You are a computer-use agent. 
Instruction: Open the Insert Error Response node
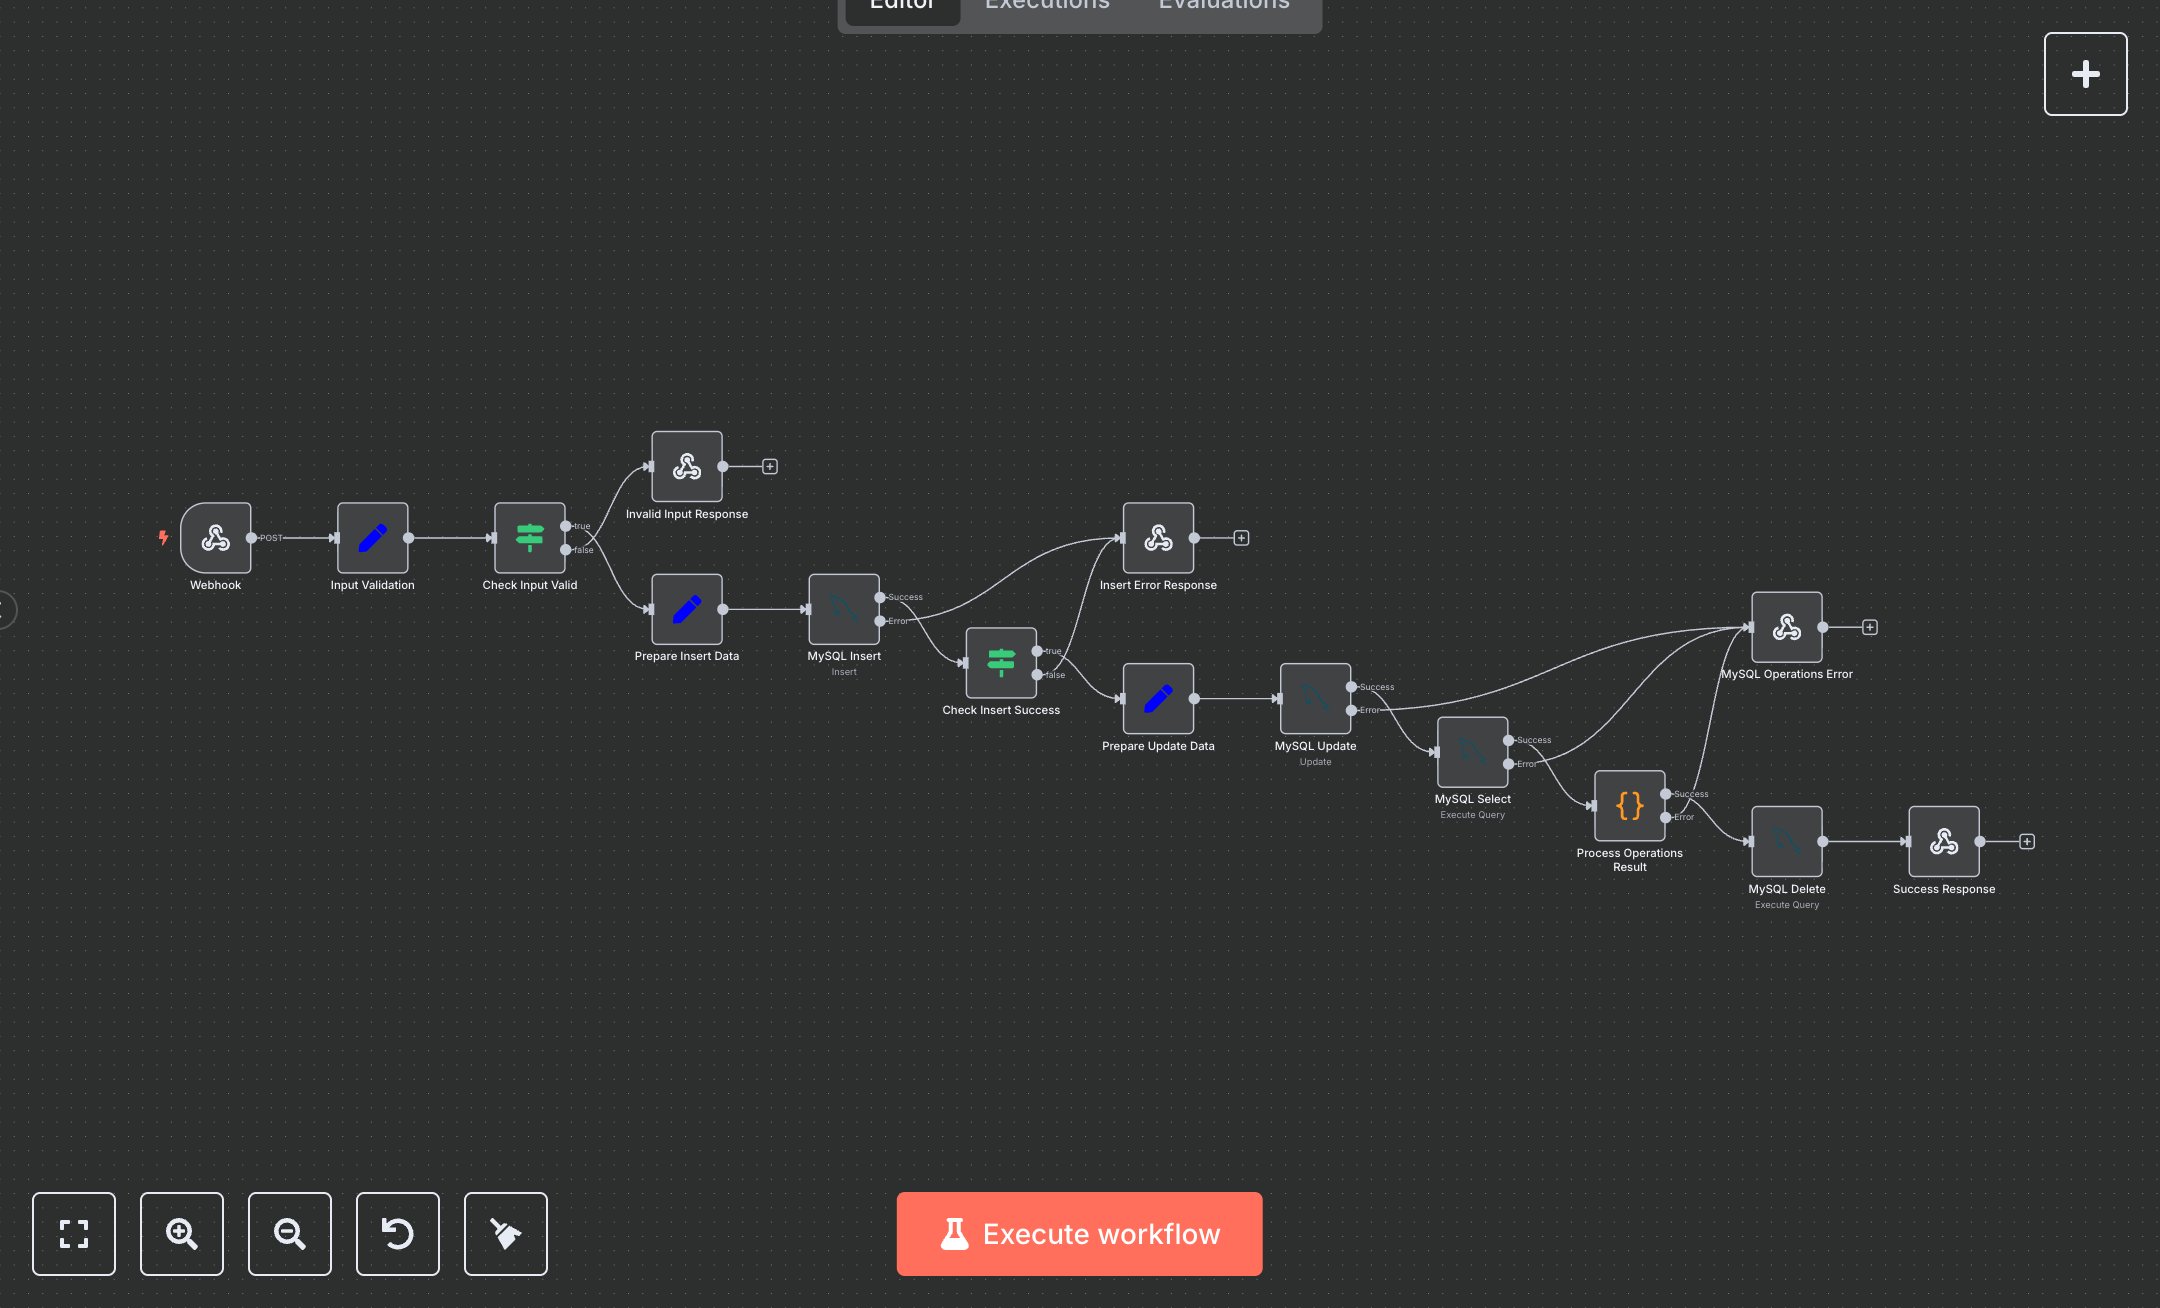[1157, 538]
